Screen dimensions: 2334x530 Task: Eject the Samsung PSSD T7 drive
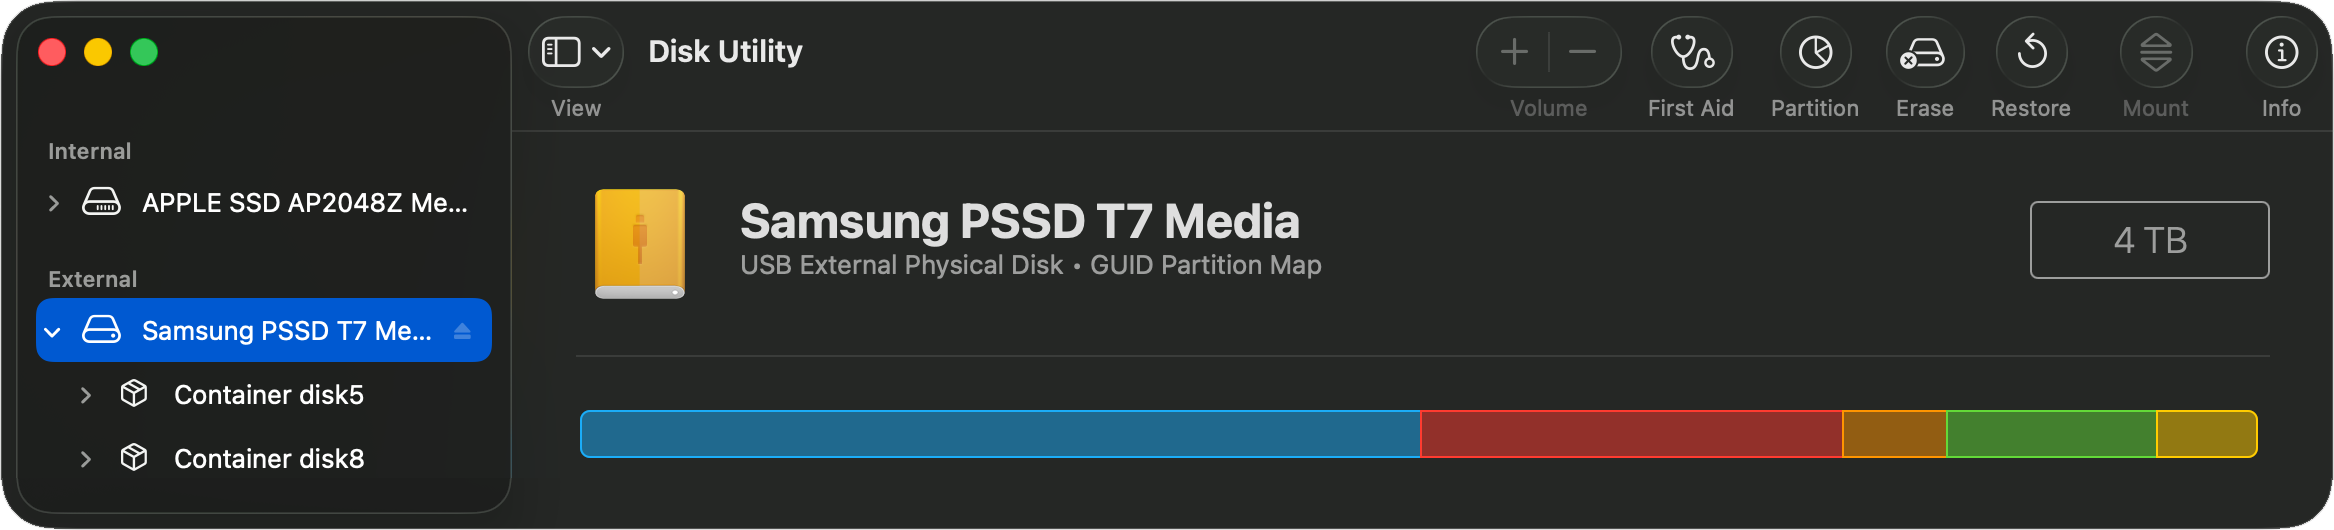pos(462,331)
